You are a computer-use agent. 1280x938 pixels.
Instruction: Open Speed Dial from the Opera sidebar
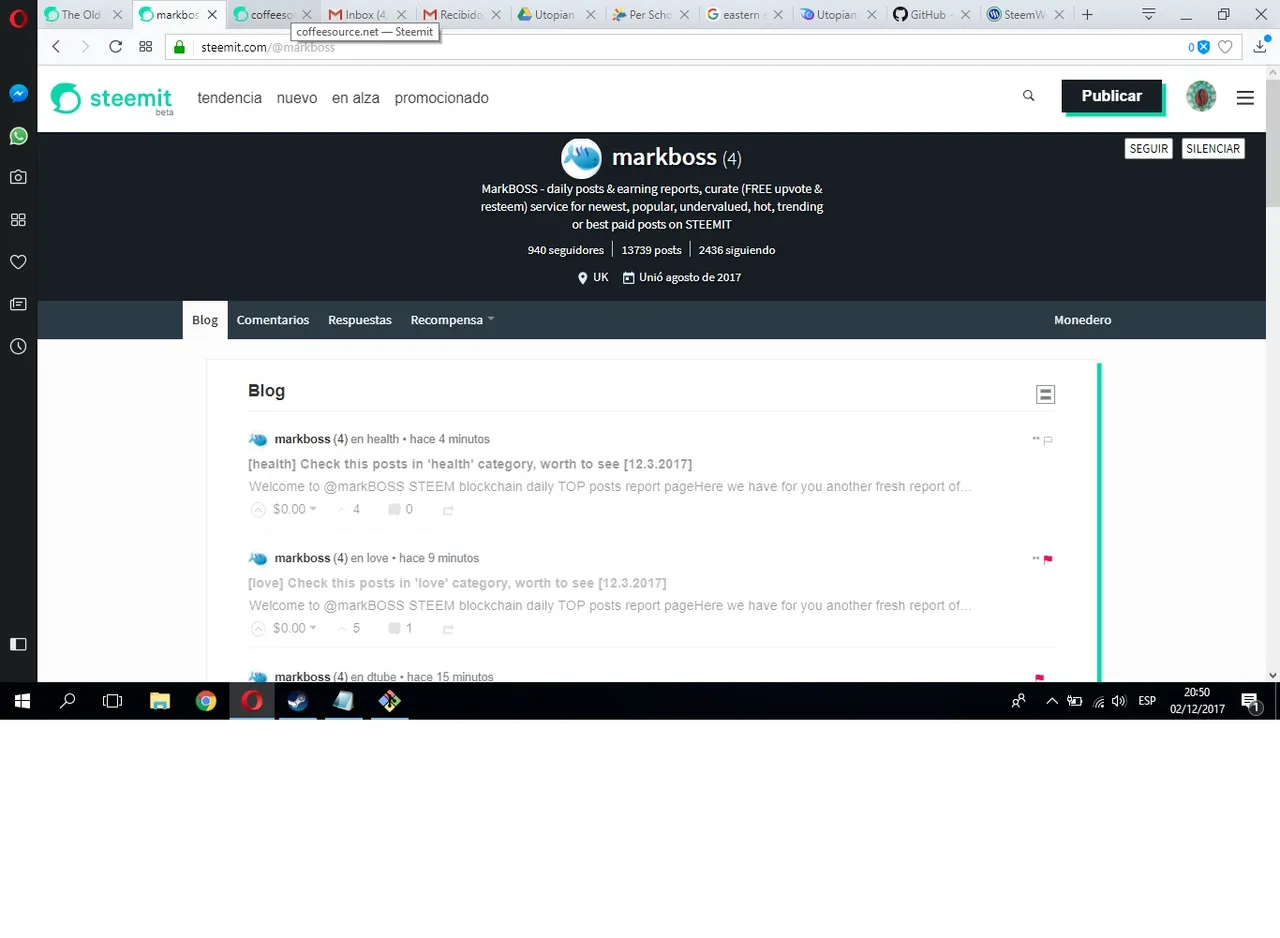(18, 219)
